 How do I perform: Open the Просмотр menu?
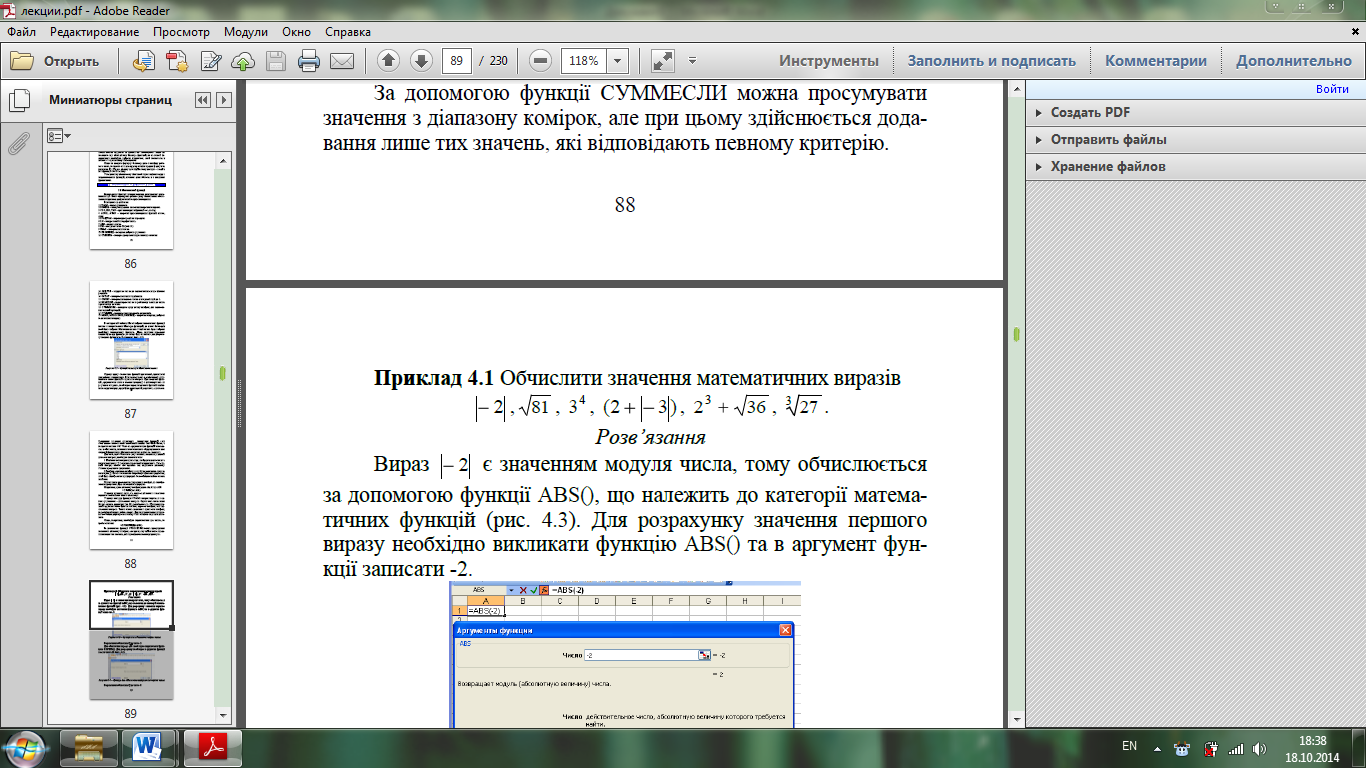coord(181,32)
